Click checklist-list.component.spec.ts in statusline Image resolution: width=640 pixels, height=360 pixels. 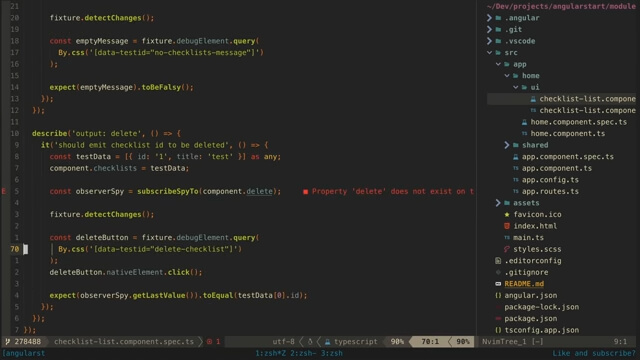[x=124, y=342]
